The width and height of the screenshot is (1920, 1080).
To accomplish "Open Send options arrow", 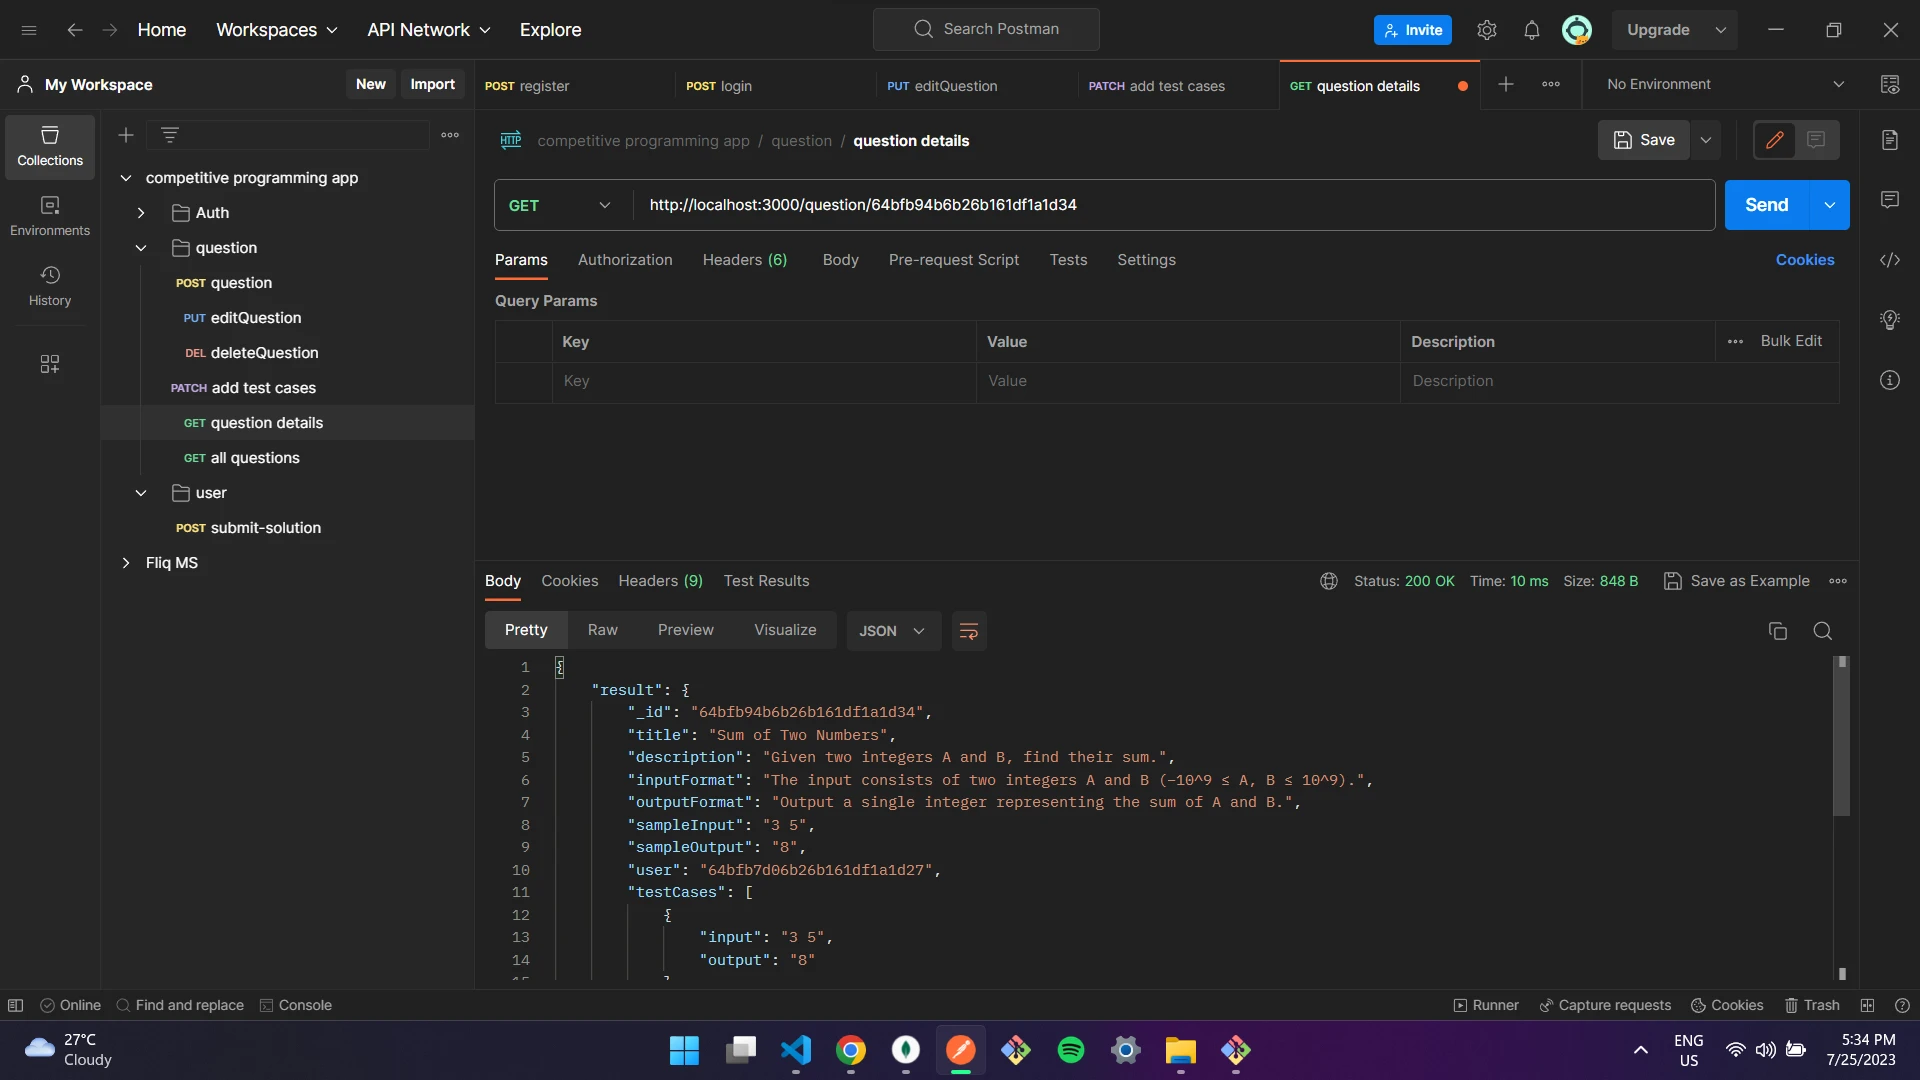I will (1830, 205).
